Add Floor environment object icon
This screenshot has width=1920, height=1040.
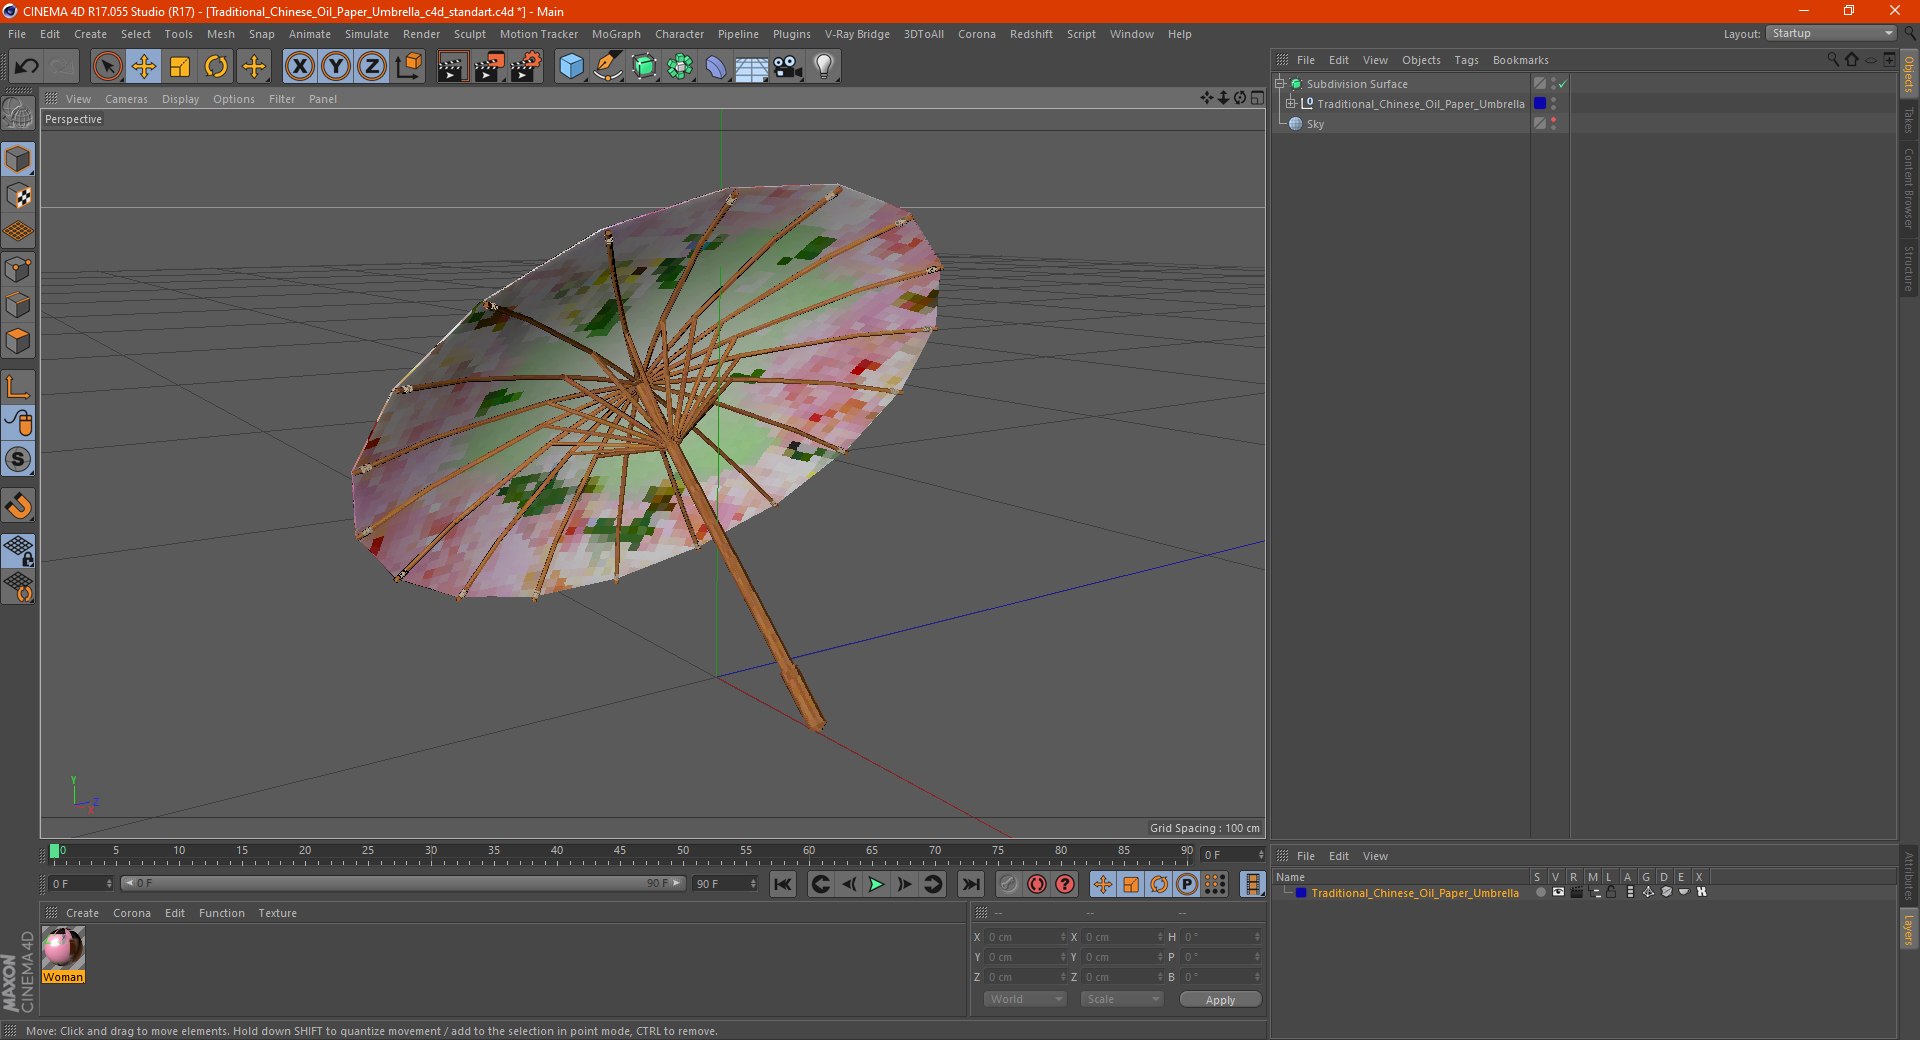tap(751, 67)
